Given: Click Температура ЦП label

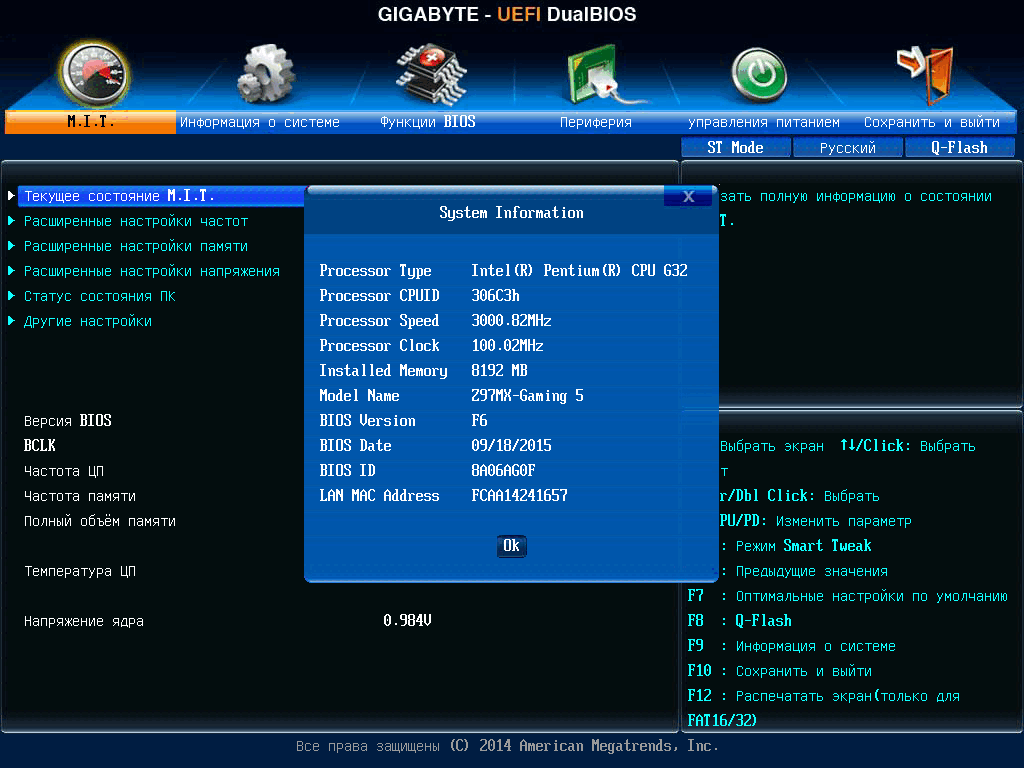Looking at the screenshot, I should [x=80, y=571].
